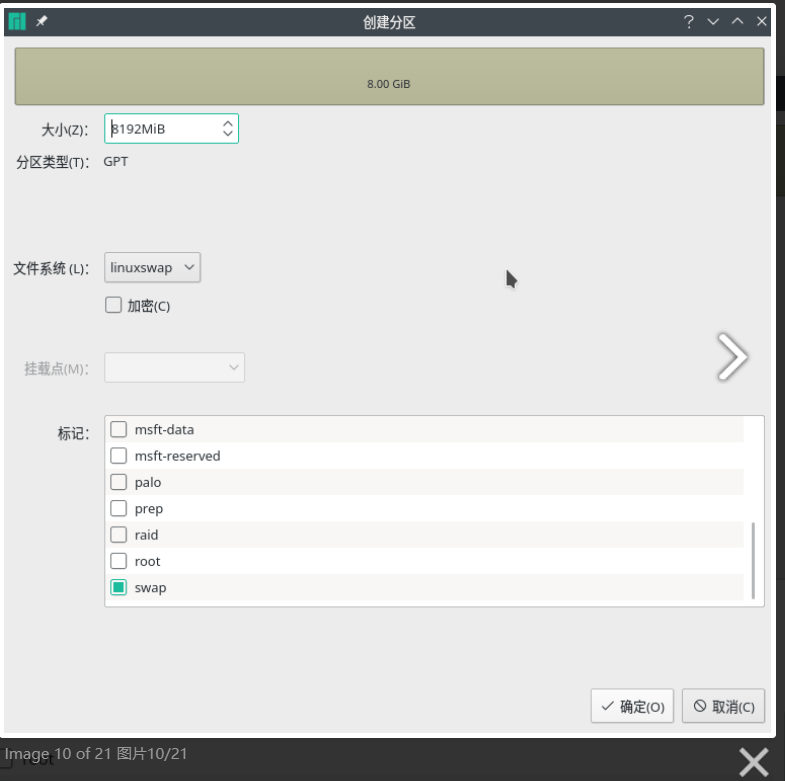Viewport: 785px width, 781px height.
Task: Select the msft-data flag checkbox
Action: tap(119, 430)
